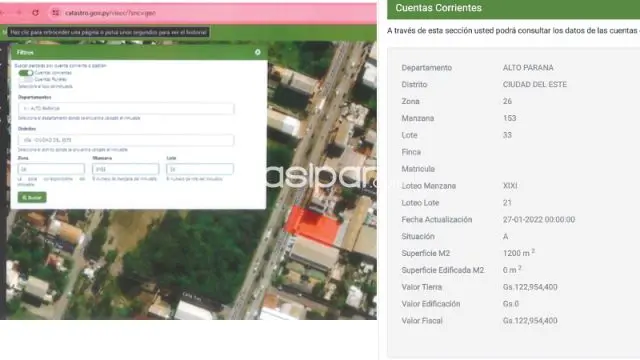The image size is (640, 360).
Task: Click the Loteo Manzana value XIXI
Action: 510,186
